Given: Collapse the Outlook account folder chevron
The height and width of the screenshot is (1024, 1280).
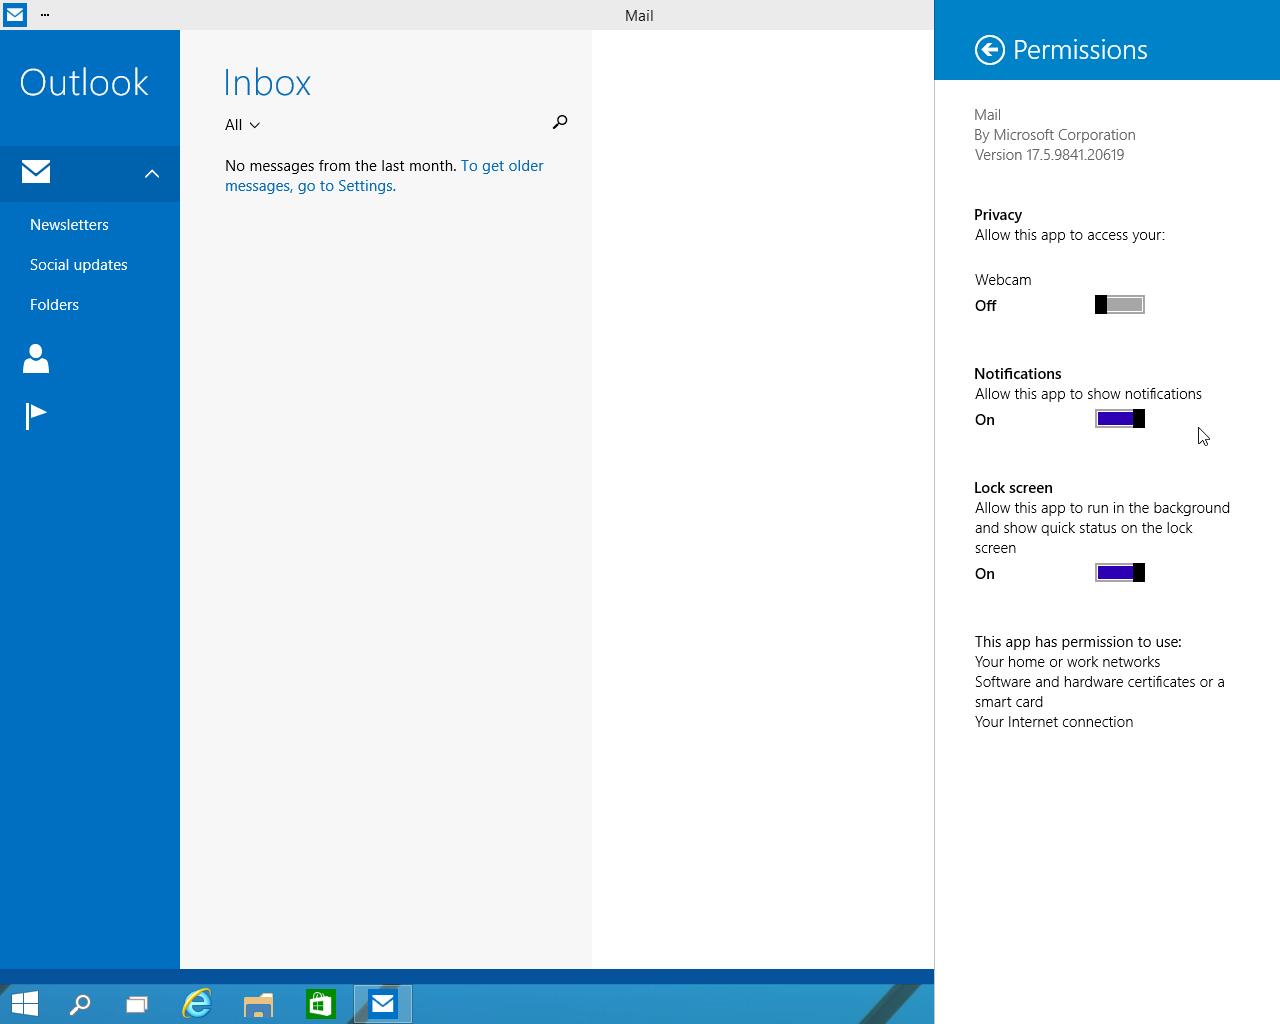Looking at the screenshot, I should coord(152,174).
